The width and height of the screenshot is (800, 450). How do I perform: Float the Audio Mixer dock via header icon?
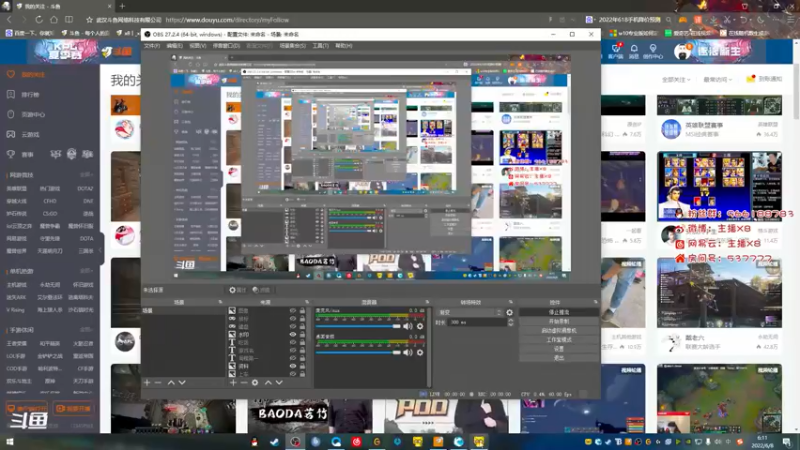[x=427, y=302]
